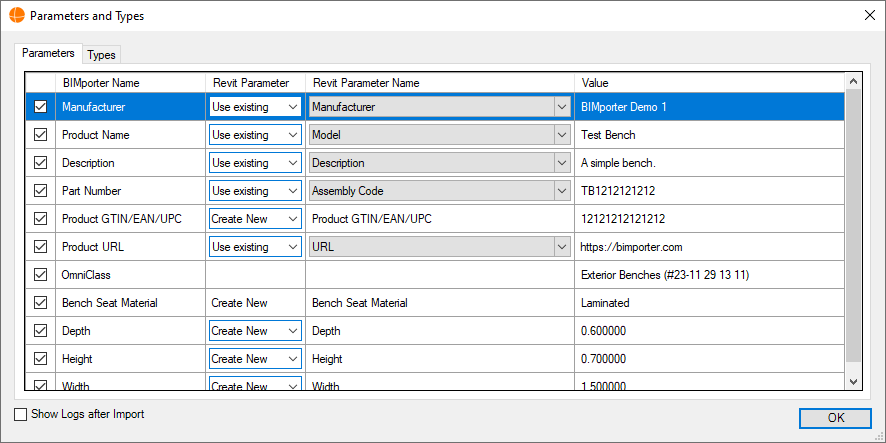Viewport: 886px width, 443px height.
Task: Confirm with the OK button
Action: (836, 418)
